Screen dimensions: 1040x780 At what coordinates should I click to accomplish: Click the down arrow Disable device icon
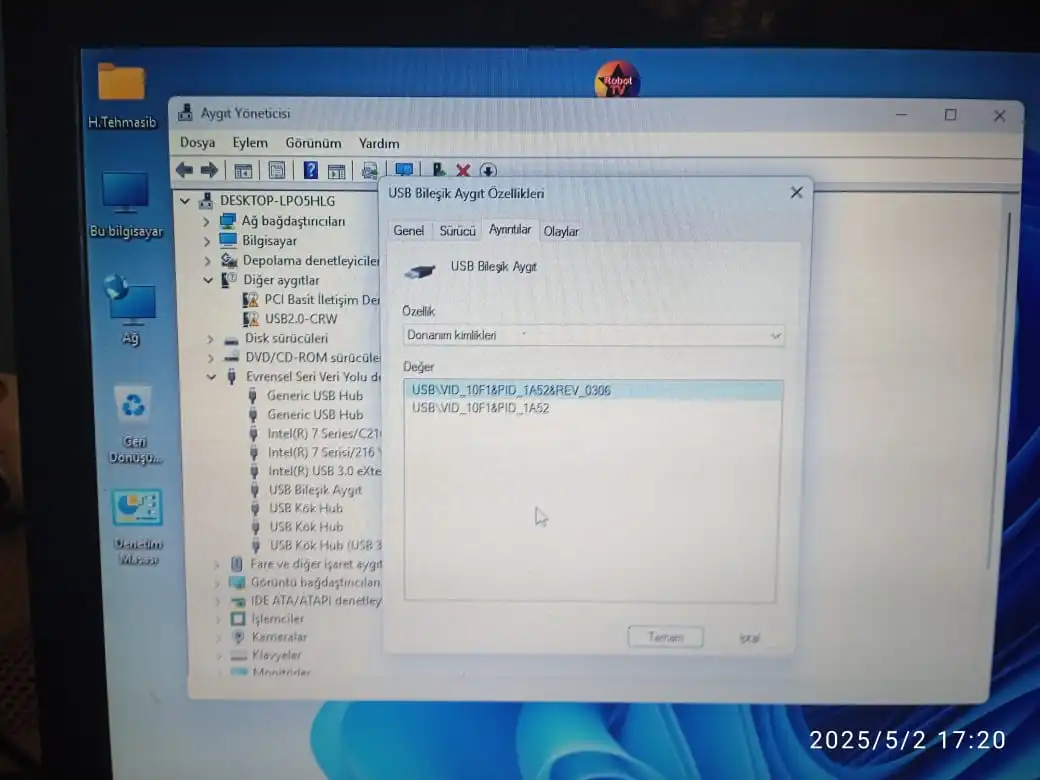click(488, 170)
